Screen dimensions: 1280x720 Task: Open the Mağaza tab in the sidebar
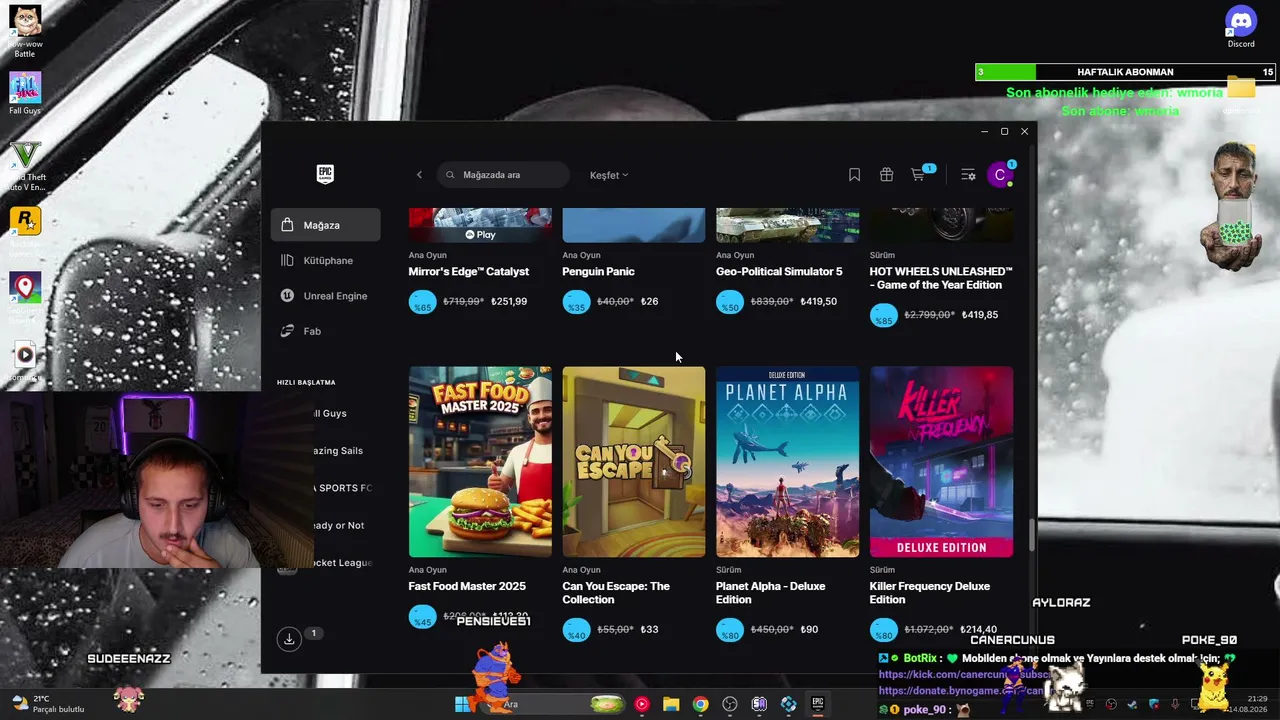tap(326, 225)
